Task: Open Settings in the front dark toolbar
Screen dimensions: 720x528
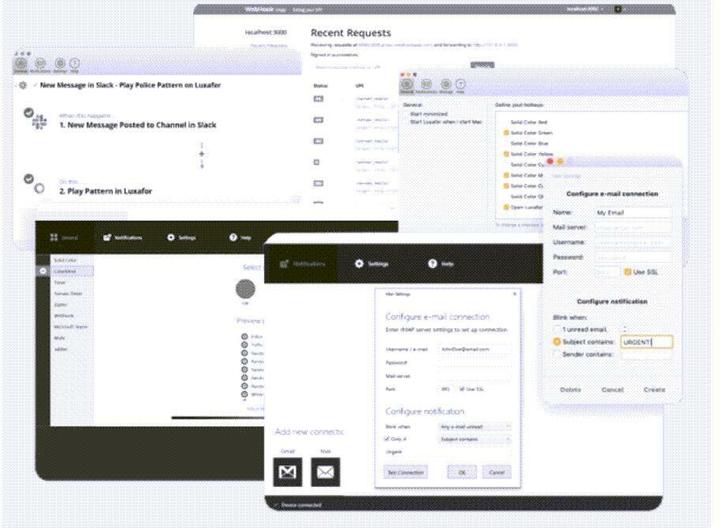Action: [372, 263]
